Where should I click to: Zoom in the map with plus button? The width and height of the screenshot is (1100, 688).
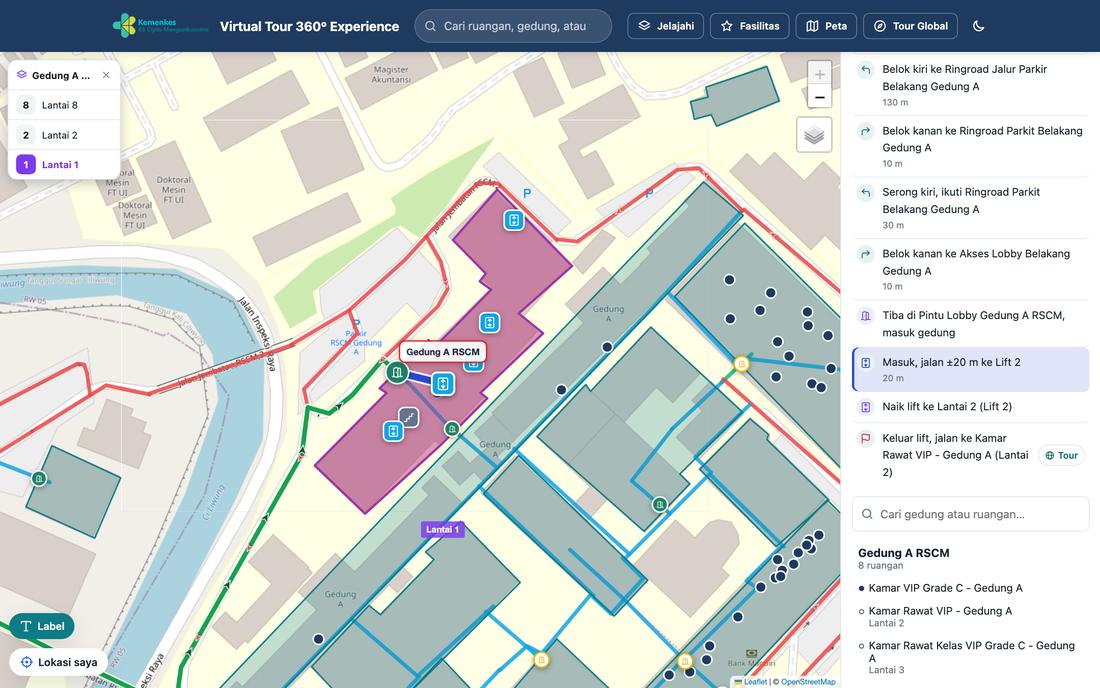point(819,74)
